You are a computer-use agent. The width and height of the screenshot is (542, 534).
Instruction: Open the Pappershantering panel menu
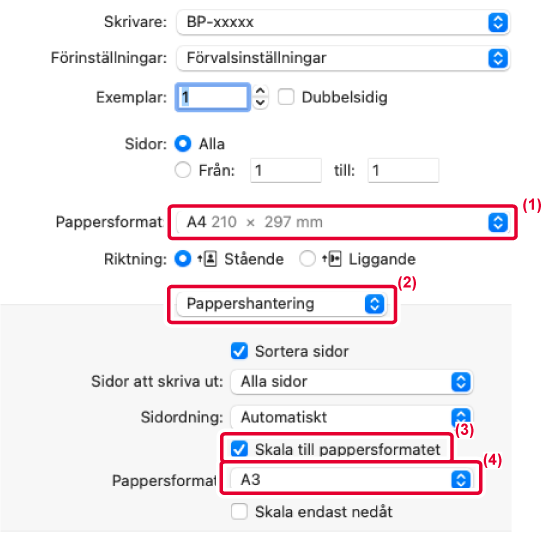tap(281, 303)
